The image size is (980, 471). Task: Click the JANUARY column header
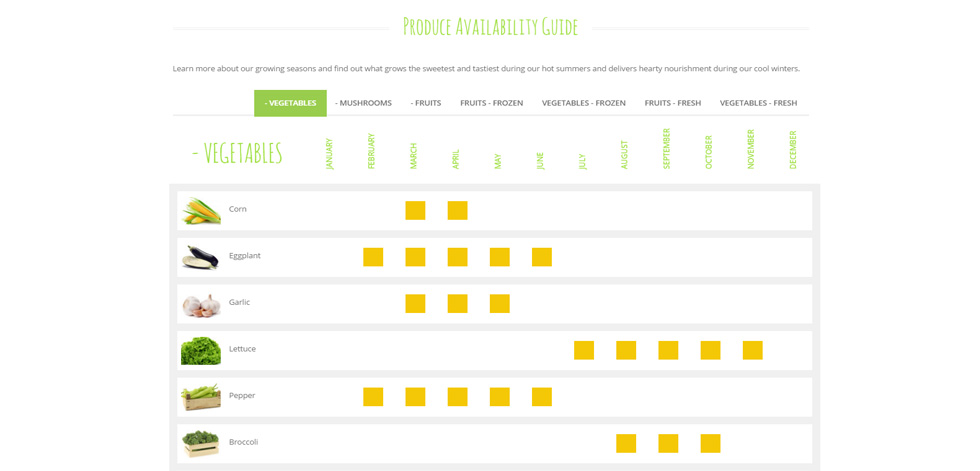click(x=329, y=154)
